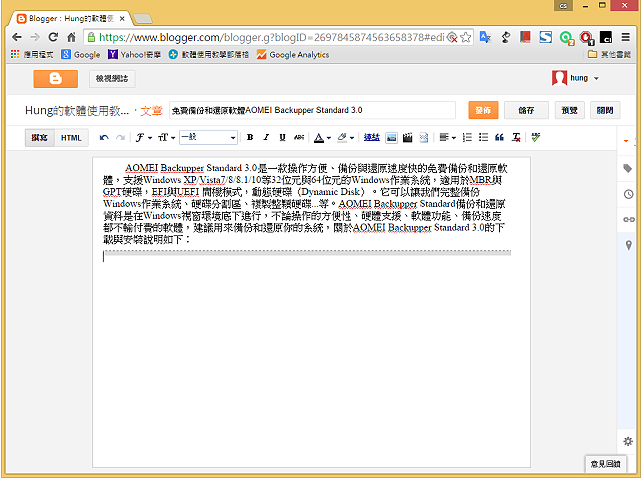Undo the last edit in post editor

104,138
